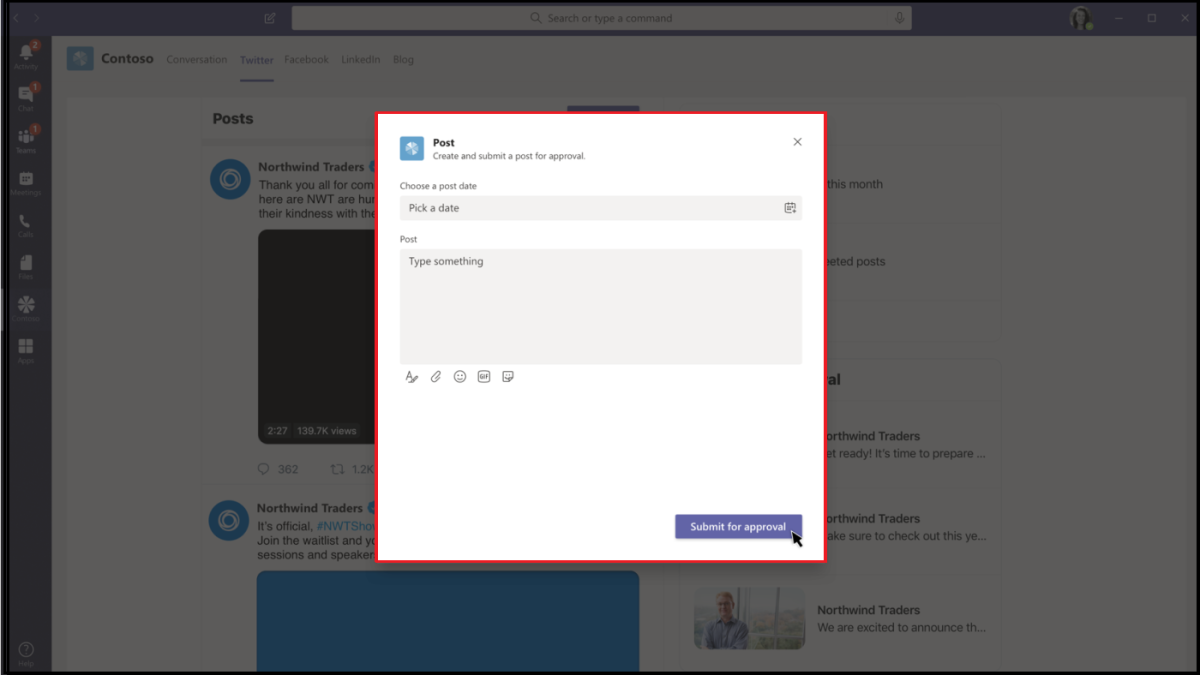
Task: Click the search or command box
Action: (601, 18)
